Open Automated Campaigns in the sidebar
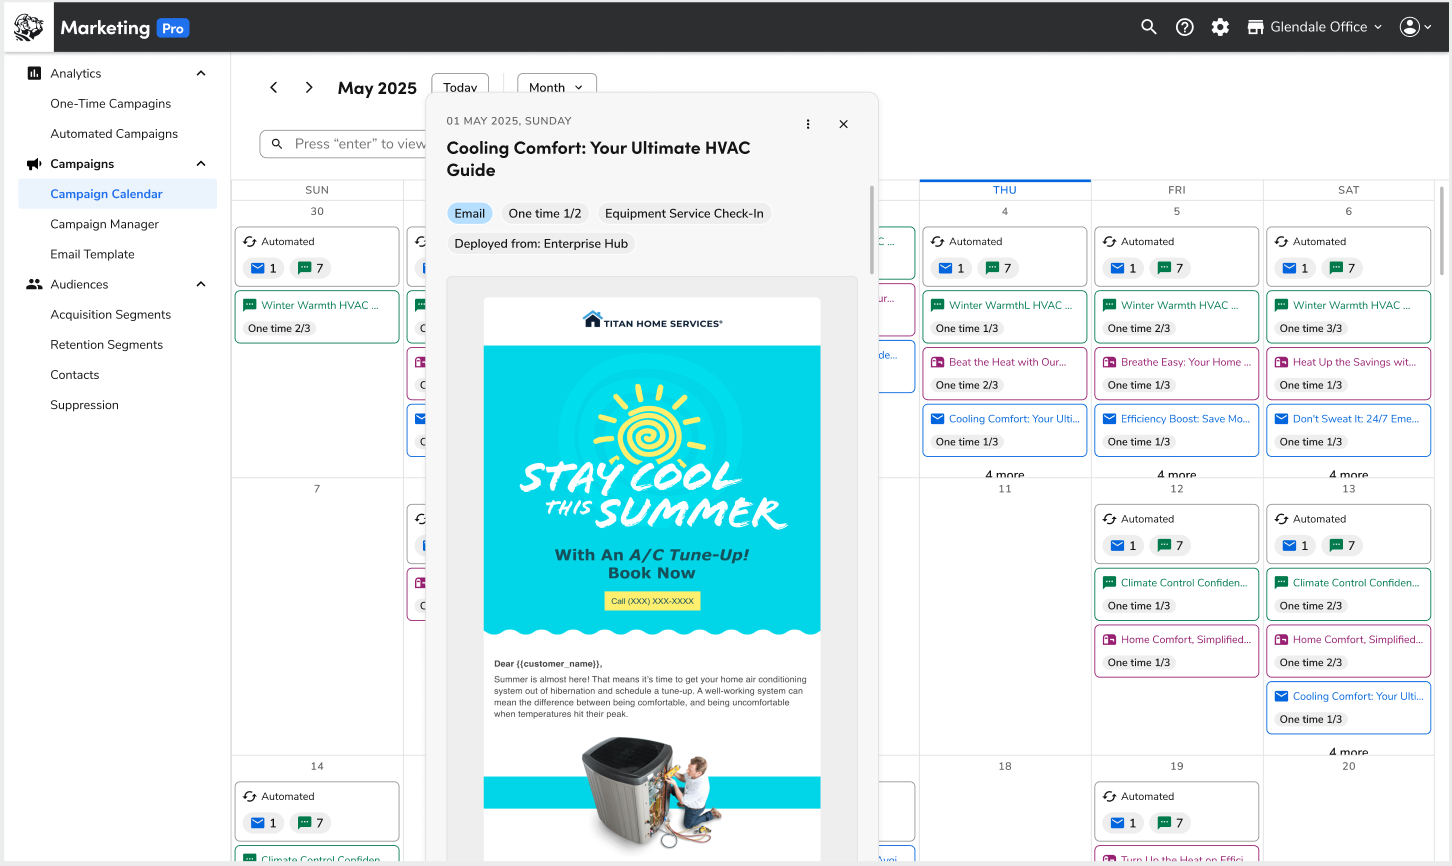The width and height of the screenshot is (1452, 866). [114, 134]
